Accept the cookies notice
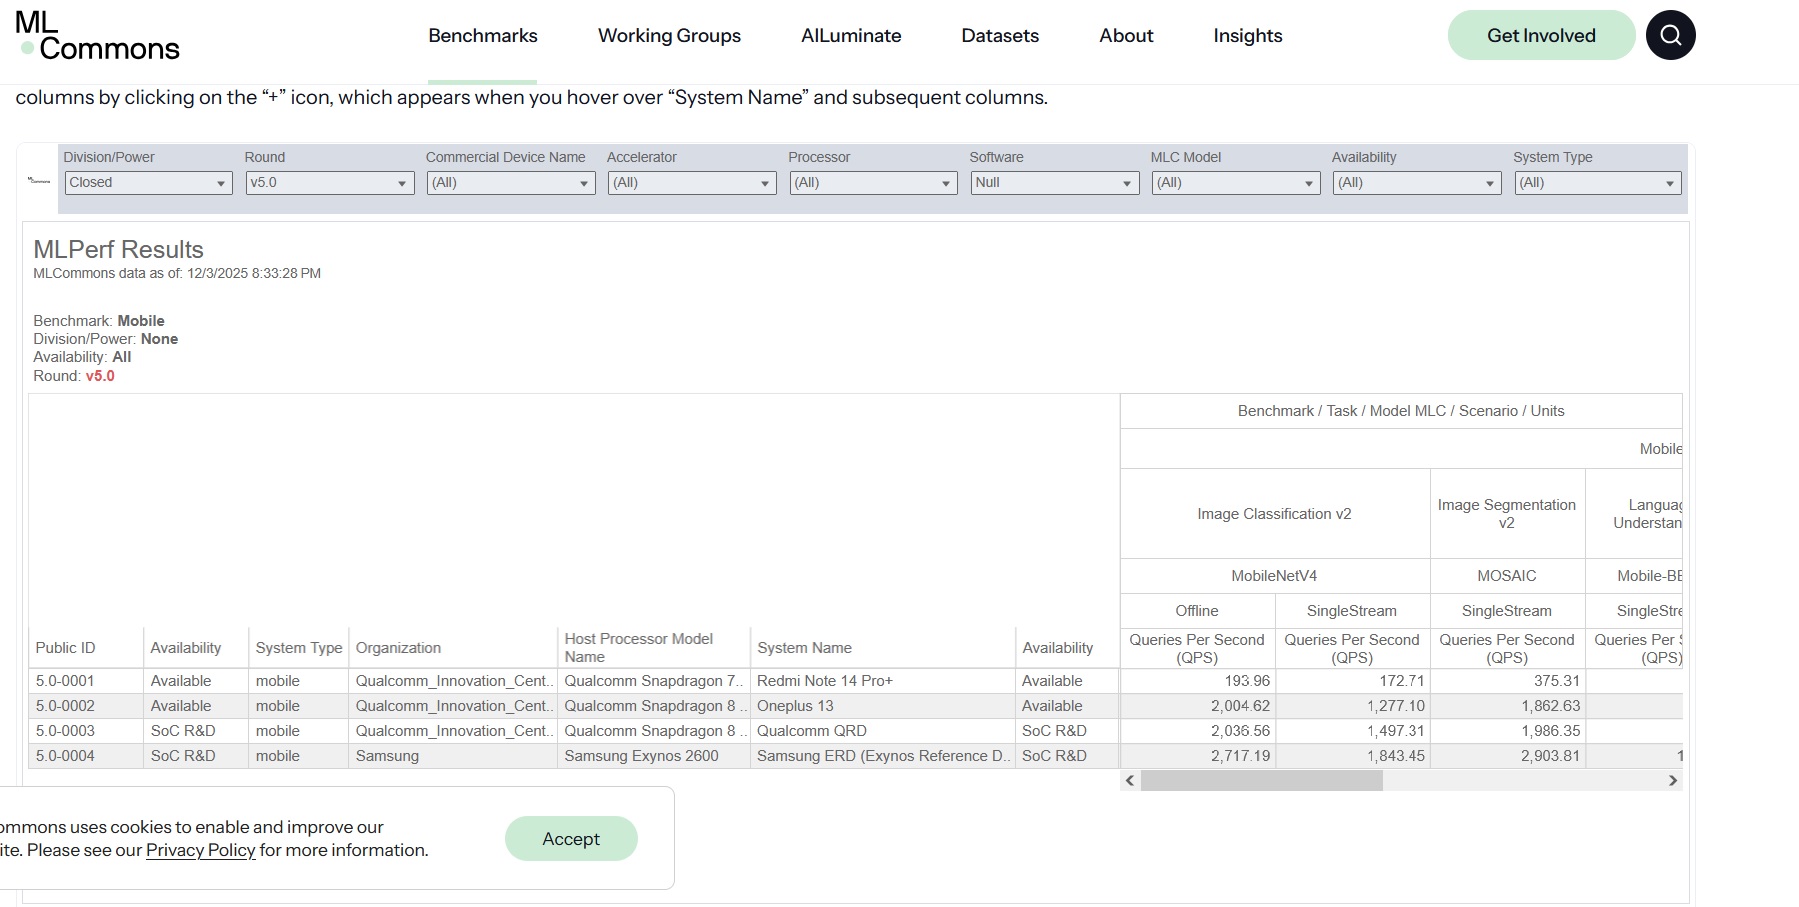Viewport: 1799px width, 907px height. pyautogui.click(x=571, y=839)
